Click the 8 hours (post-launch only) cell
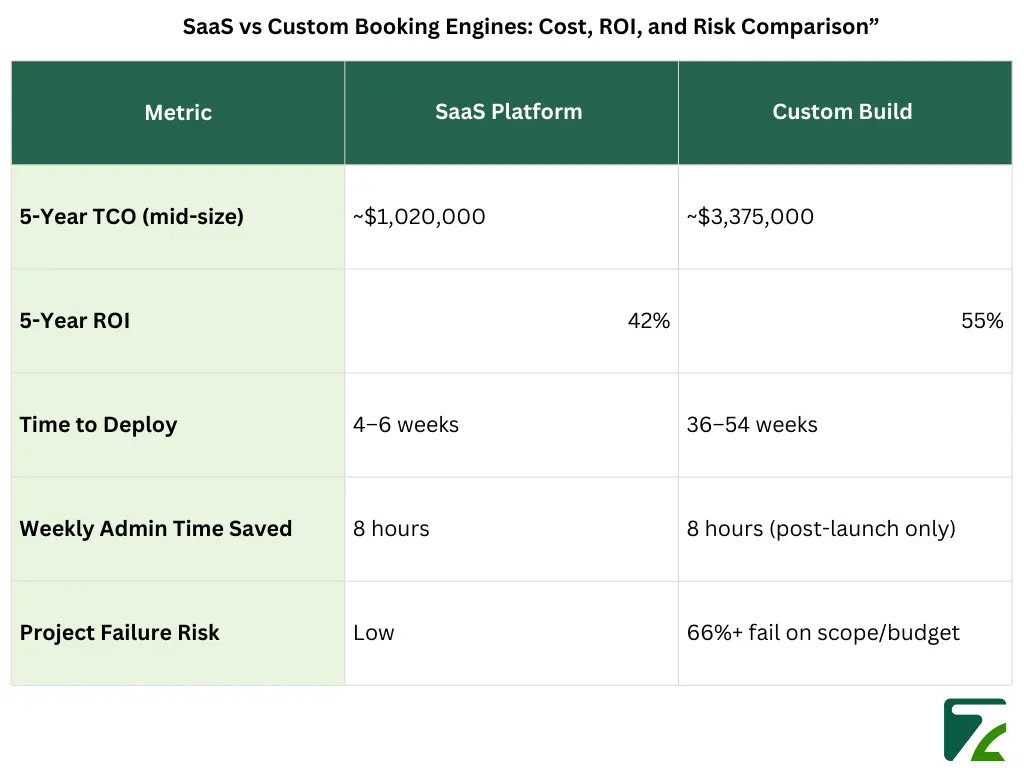 pos(821,529)
